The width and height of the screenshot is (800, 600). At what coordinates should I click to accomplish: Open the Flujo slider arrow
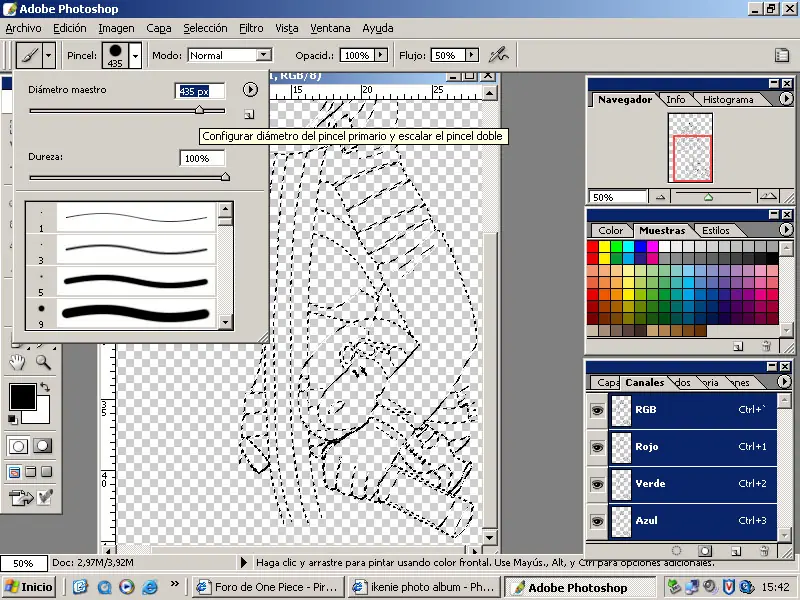(471, 55)
